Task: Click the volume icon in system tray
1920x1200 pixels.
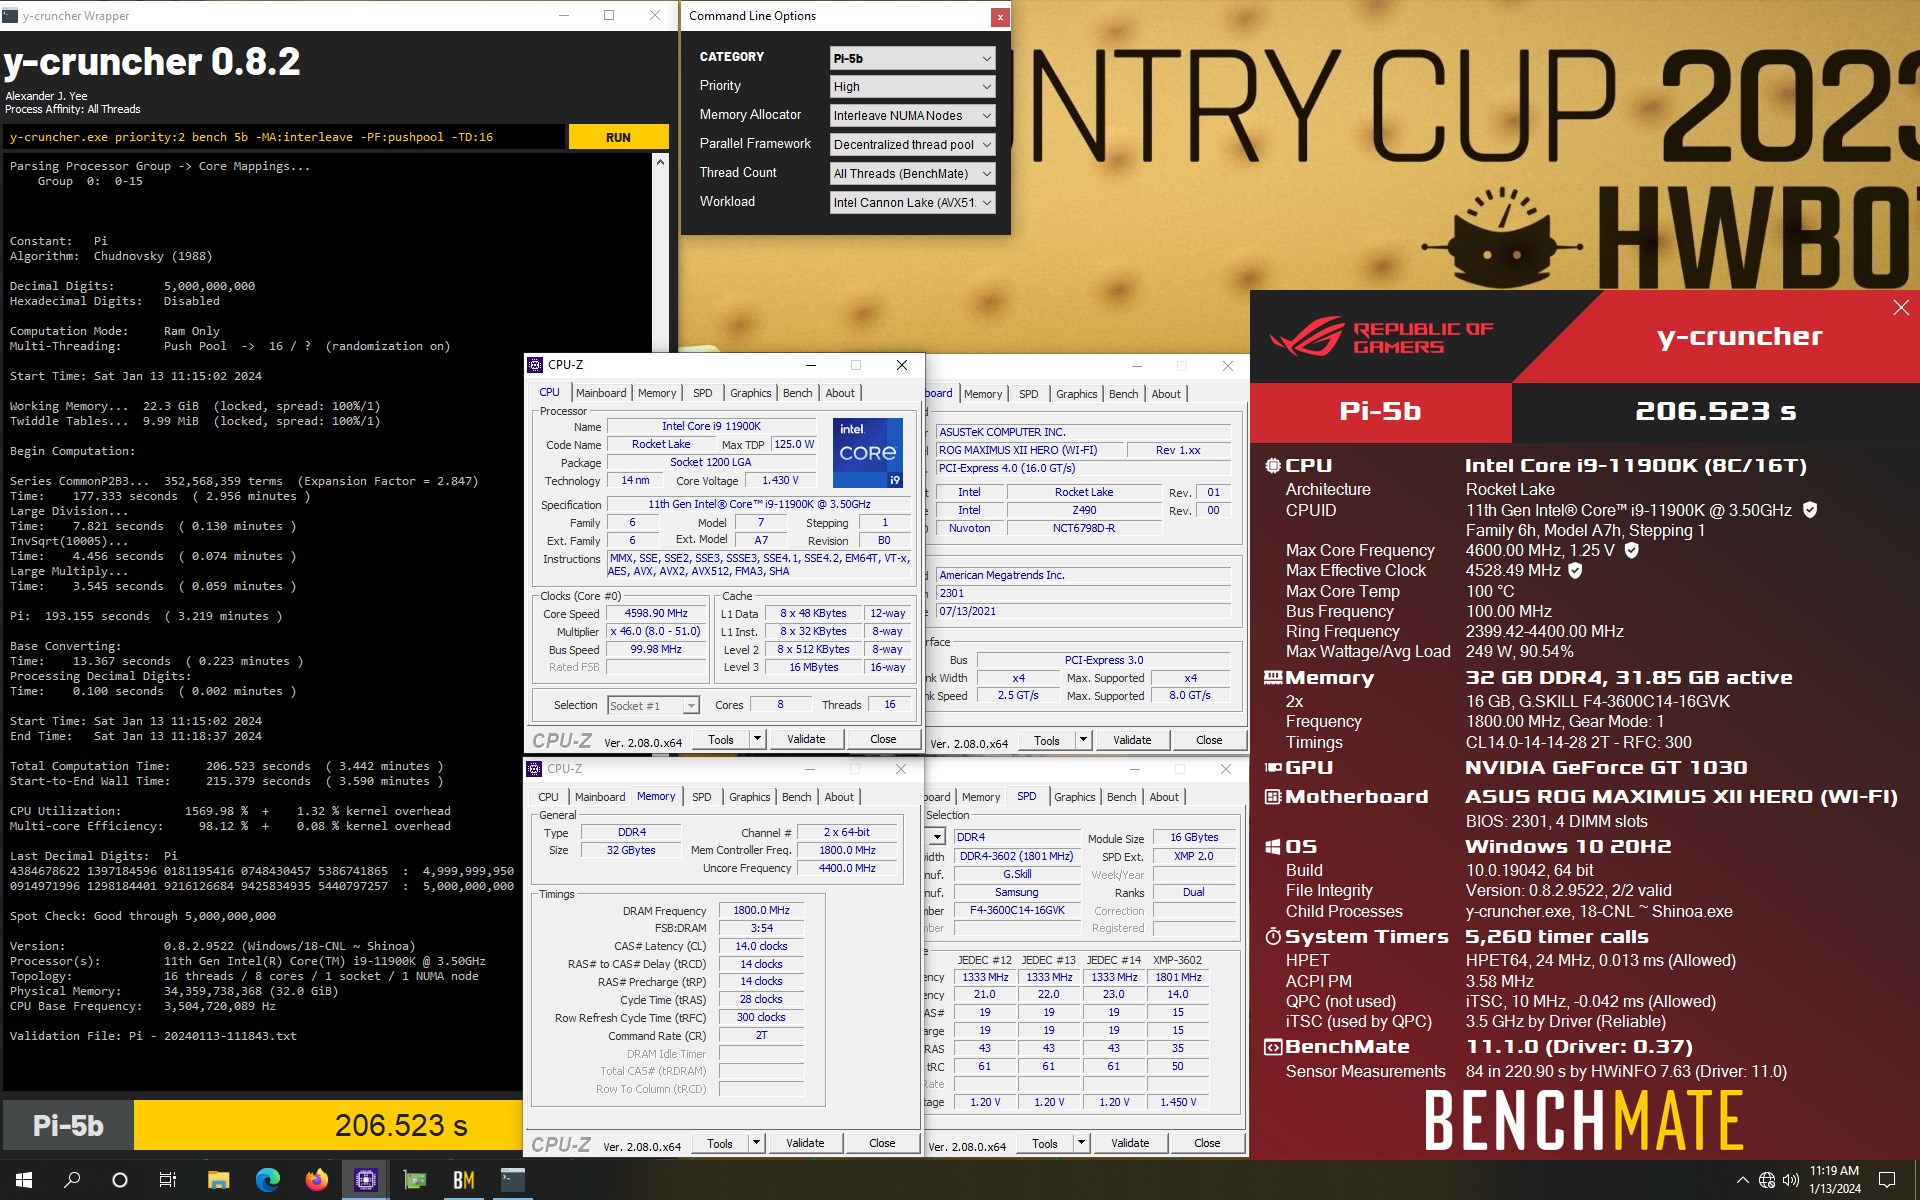Action: tap(1790, 1180)
